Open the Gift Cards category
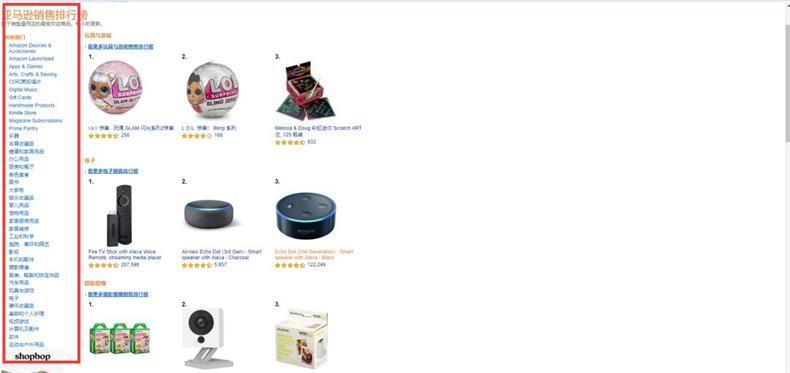The image size is (790, 373). (x=20, y=97)
